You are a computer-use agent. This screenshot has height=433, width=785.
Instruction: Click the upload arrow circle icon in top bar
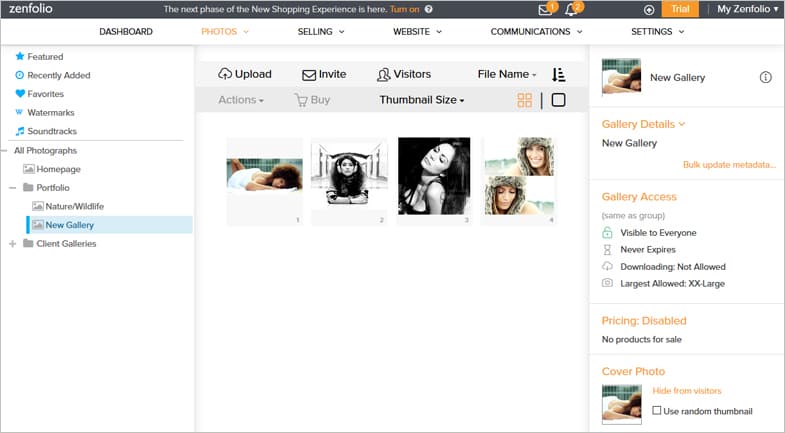[649, 10]
